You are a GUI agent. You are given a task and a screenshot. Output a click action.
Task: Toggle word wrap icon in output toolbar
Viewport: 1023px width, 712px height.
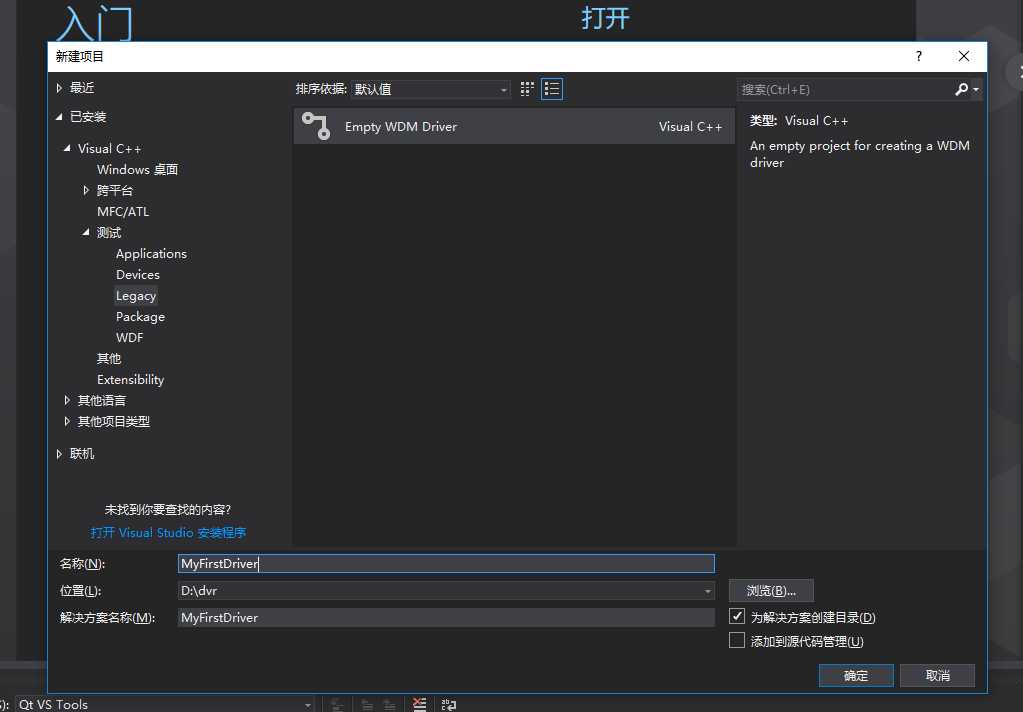[x=449, y=705]
